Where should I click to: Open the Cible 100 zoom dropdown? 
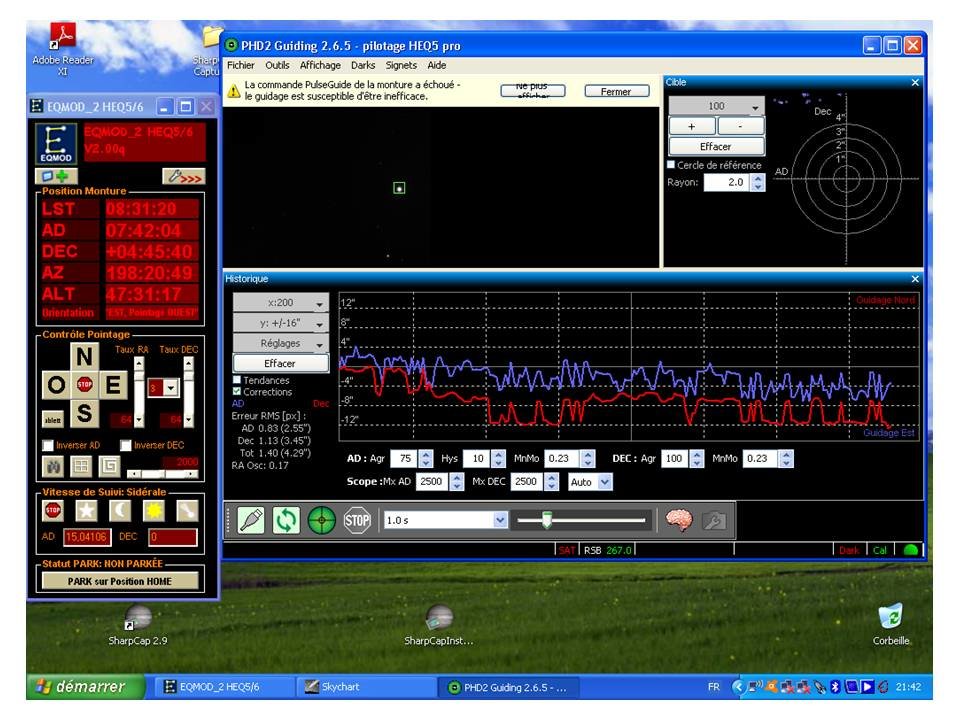coord(717,106)
